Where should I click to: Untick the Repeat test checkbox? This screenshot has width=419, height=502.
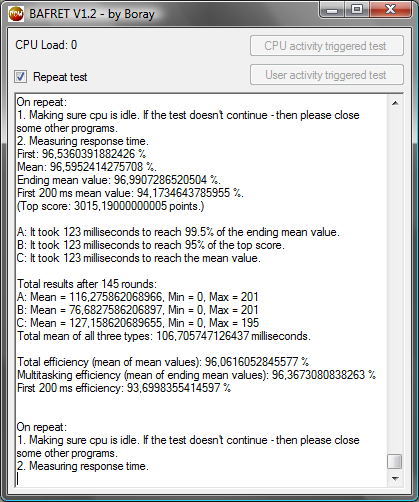21,77
